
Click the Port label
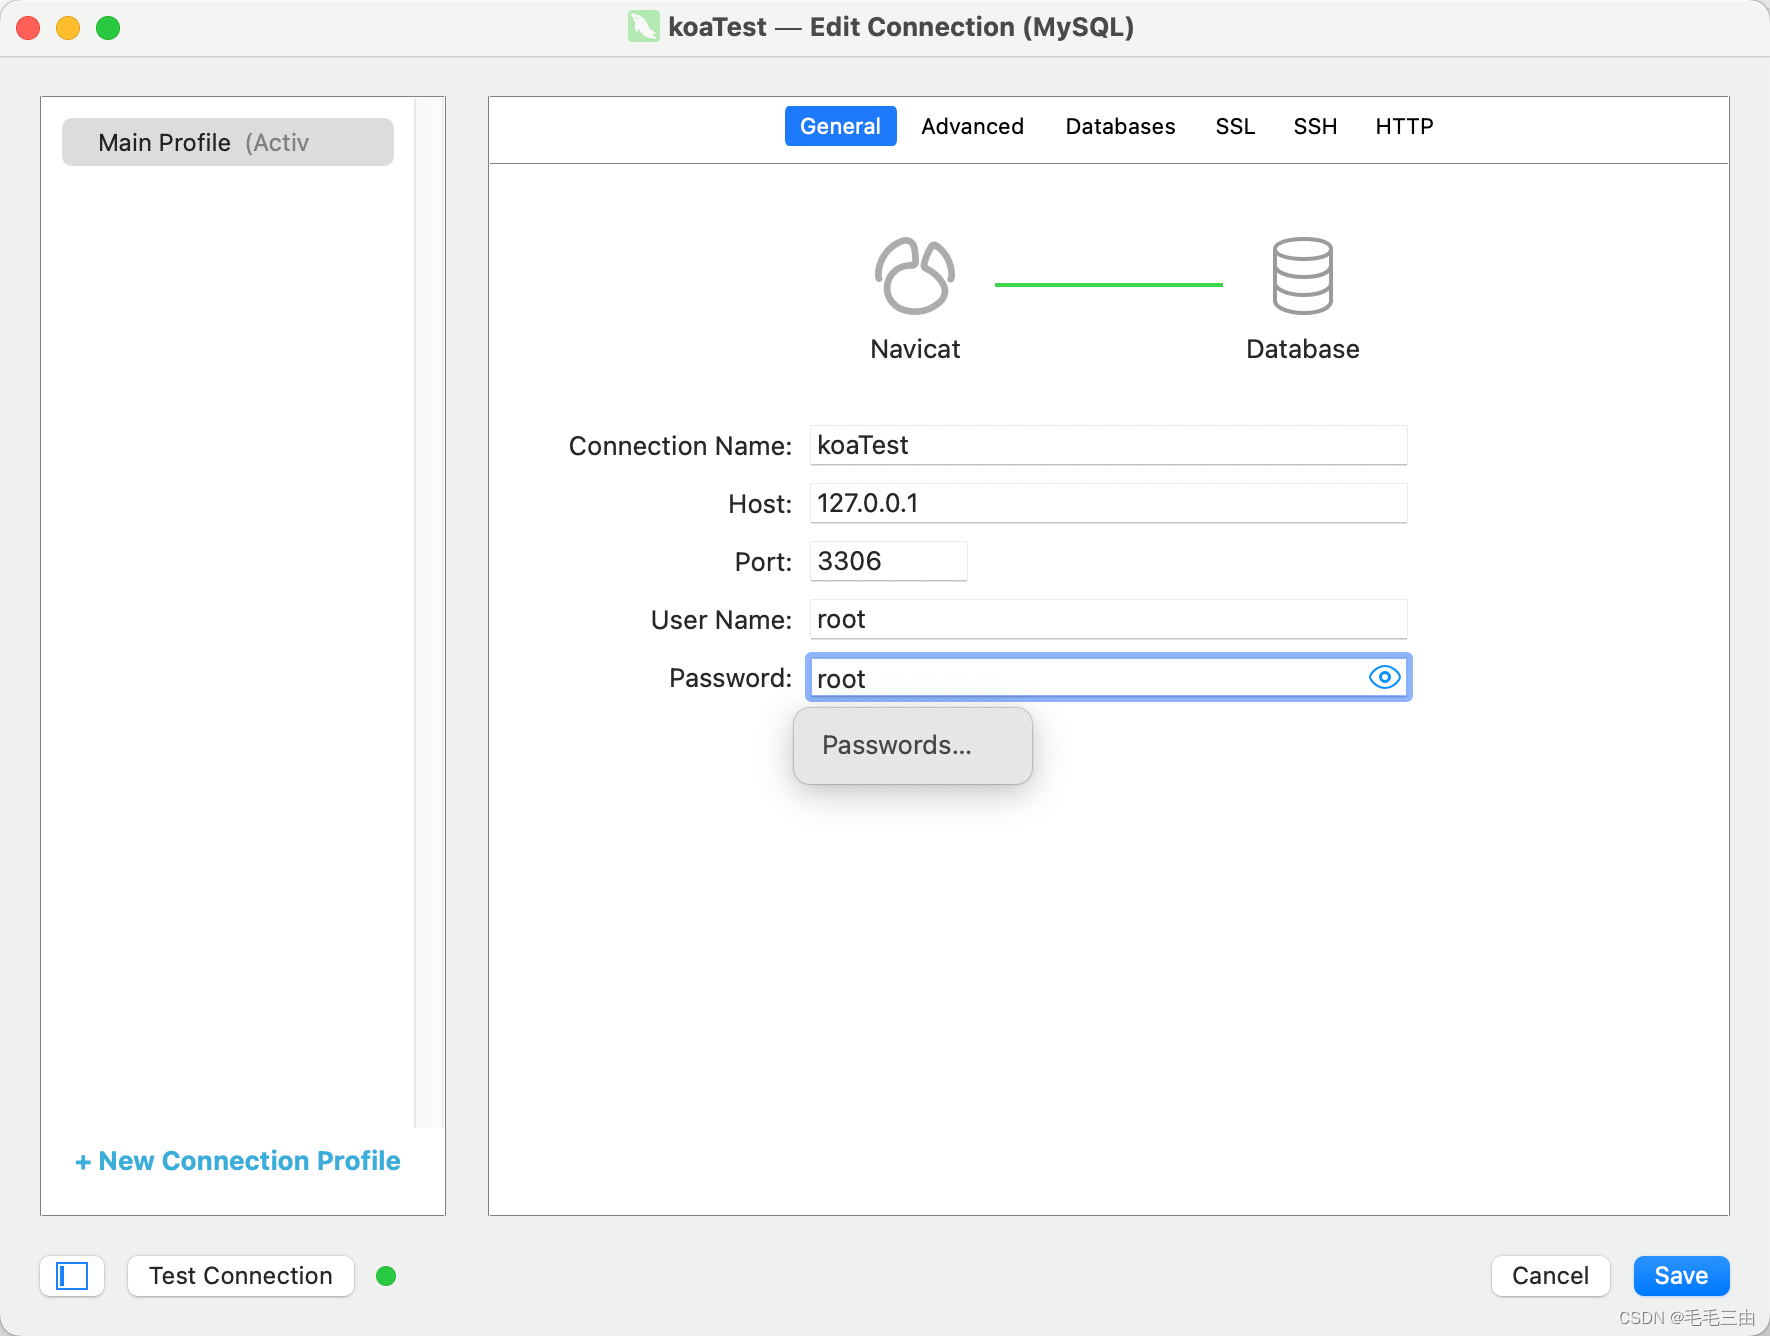[763, 562]
